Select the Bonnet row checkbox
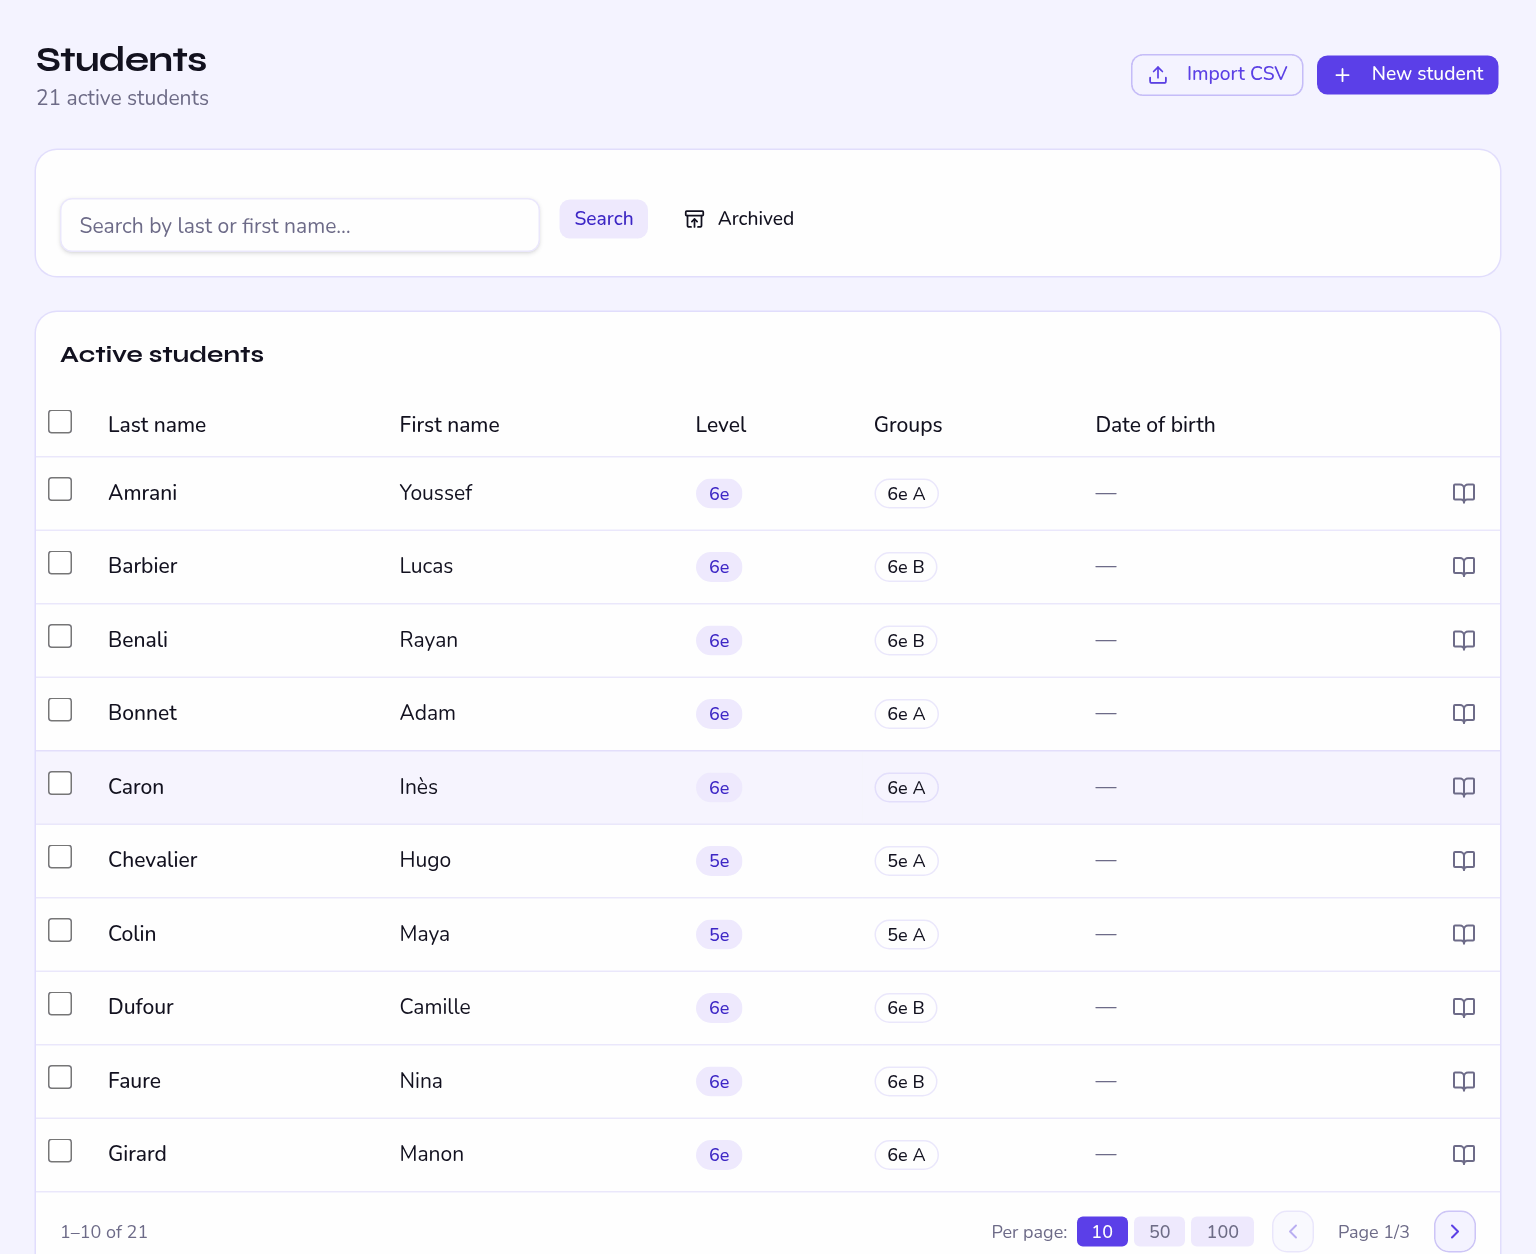Viewport: 1536px width, 1254px height. 60,710
